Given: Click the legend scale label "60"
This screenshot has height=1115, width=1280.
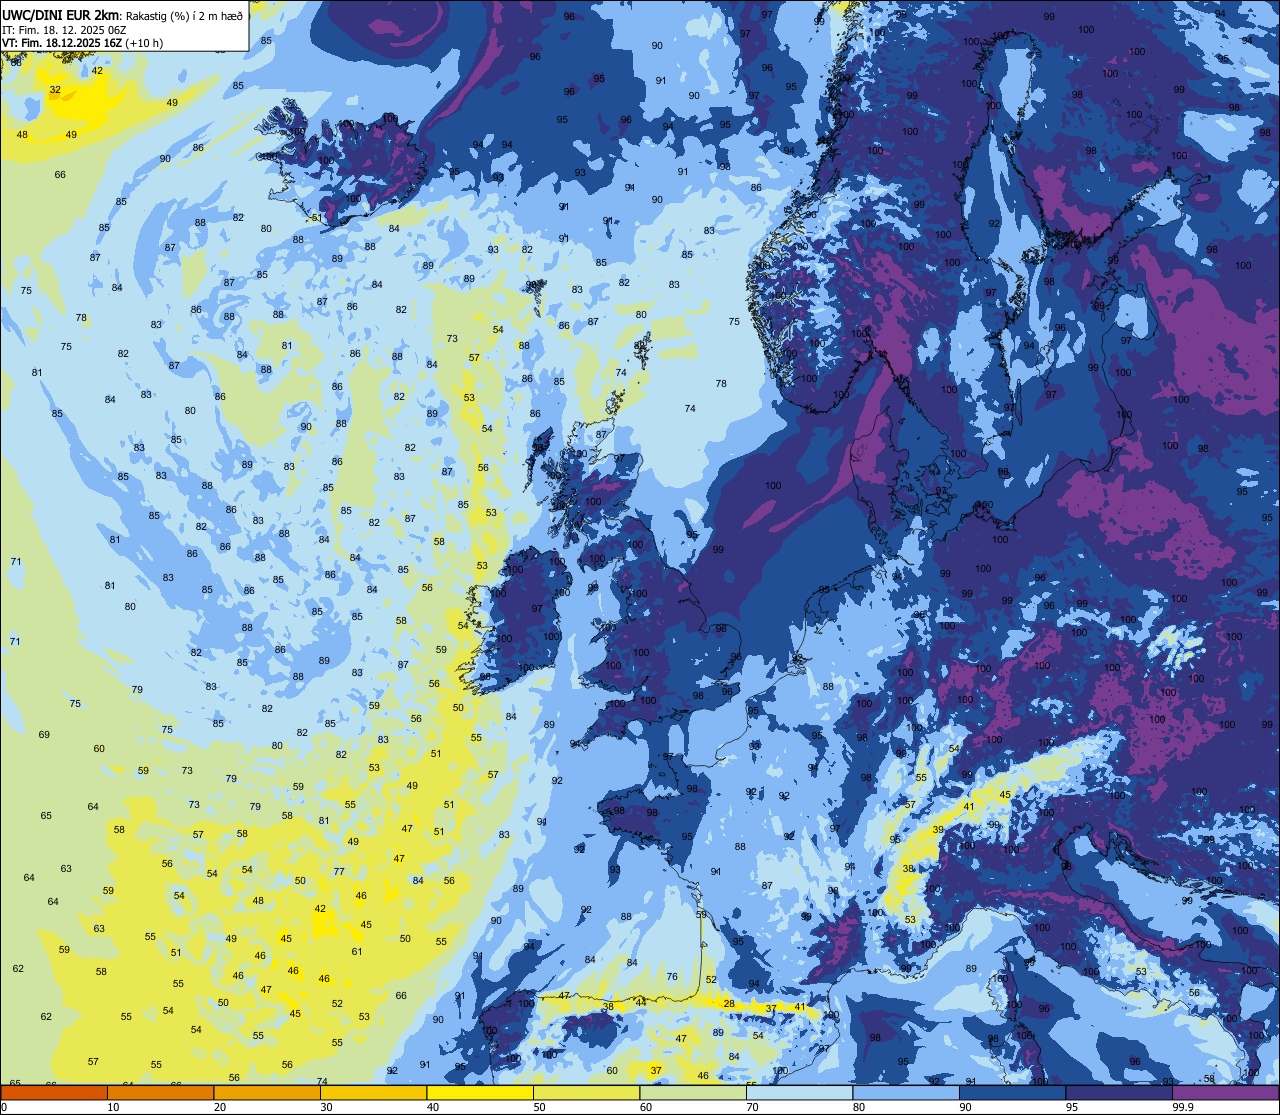Looking at the screenshot, I should tap(646, 1107).
